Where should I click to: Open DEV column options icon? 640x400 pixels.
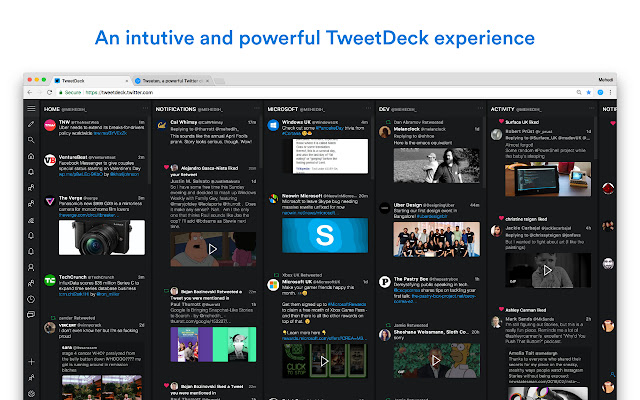click(480, 108)
